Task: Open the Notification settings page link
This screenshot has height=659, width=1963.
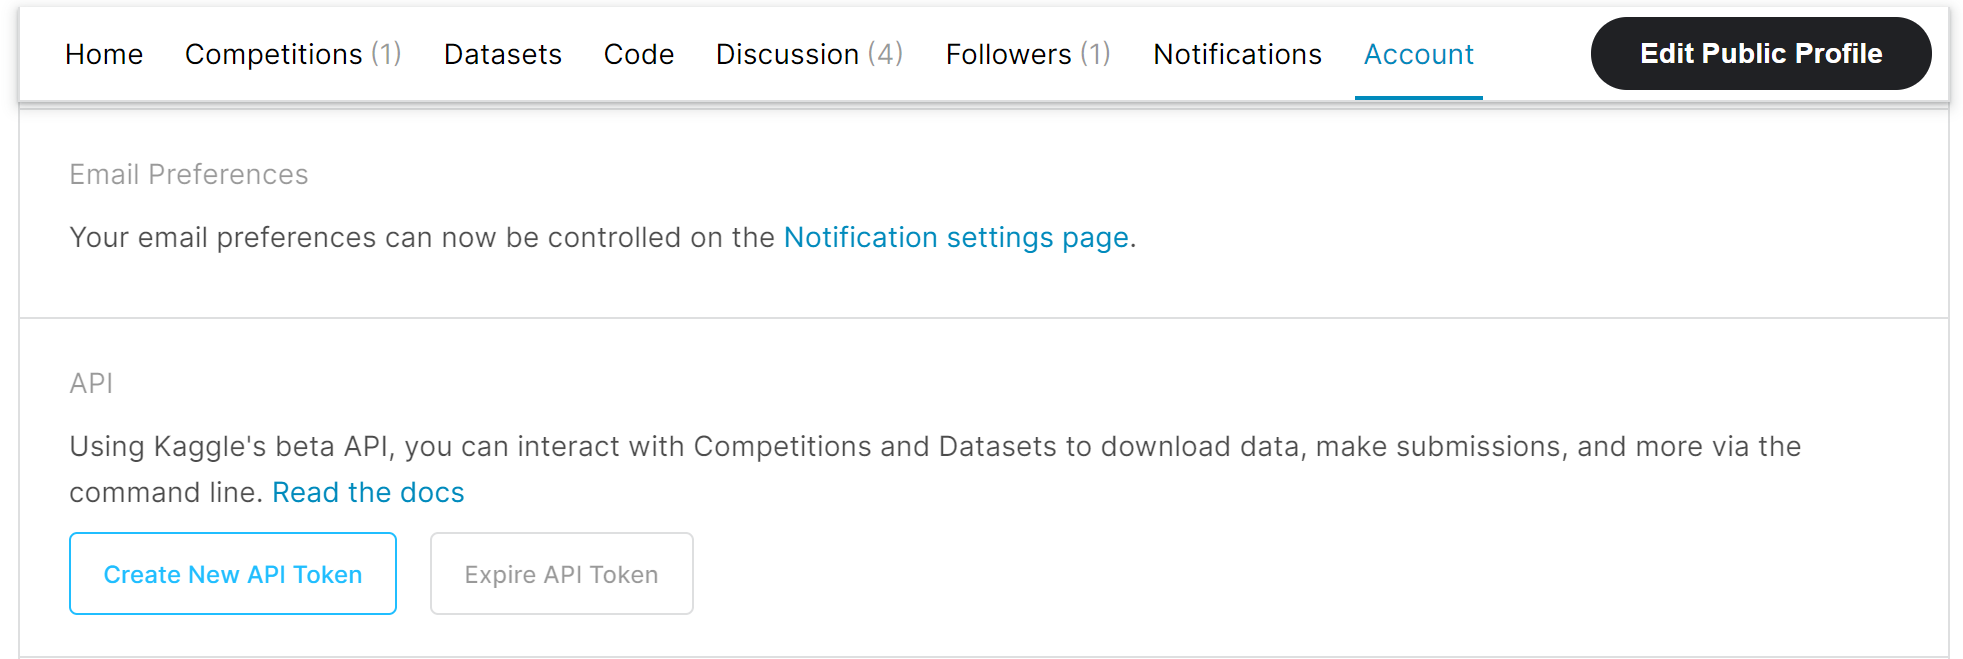Action: 956,238
